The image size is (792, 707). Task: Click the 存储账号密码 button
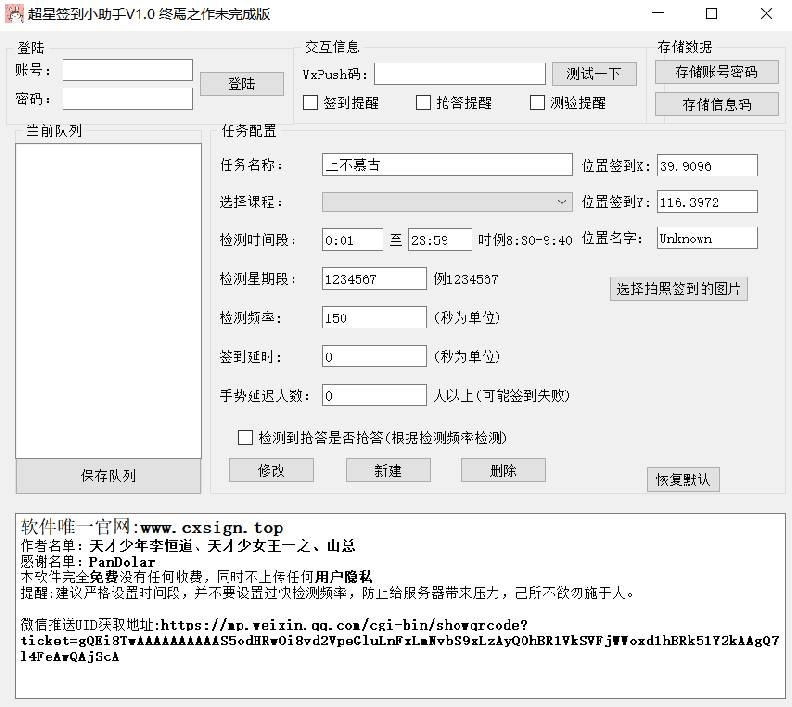coord(716,72)
